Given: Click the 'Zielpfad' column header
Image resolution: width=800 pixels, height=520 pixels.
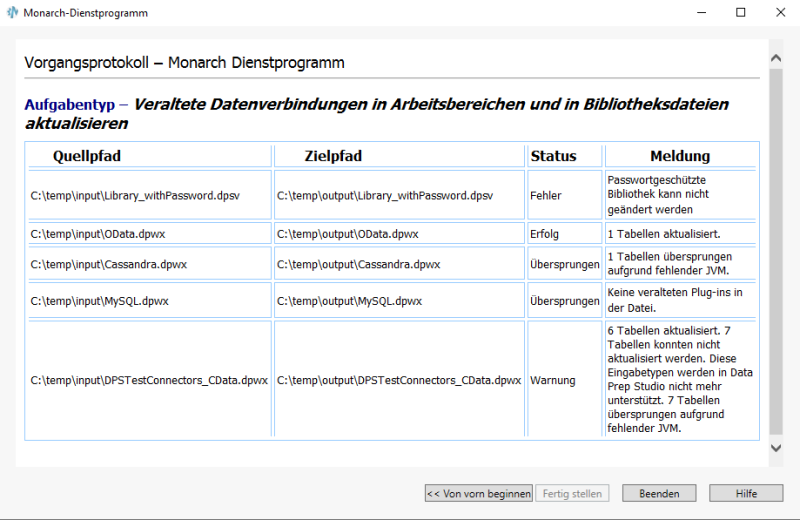Looking at the screenshot, I should click(x=333, y=156).
